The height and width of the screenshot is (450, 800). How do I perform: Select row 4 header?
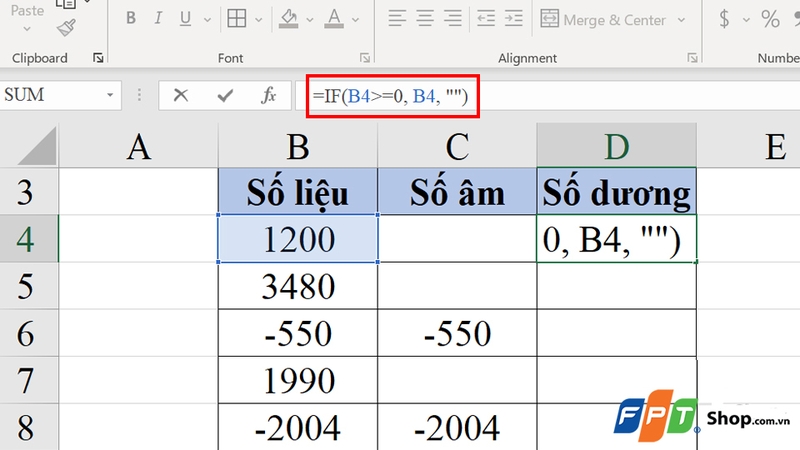pyautogui.click(x=29, y=239)
